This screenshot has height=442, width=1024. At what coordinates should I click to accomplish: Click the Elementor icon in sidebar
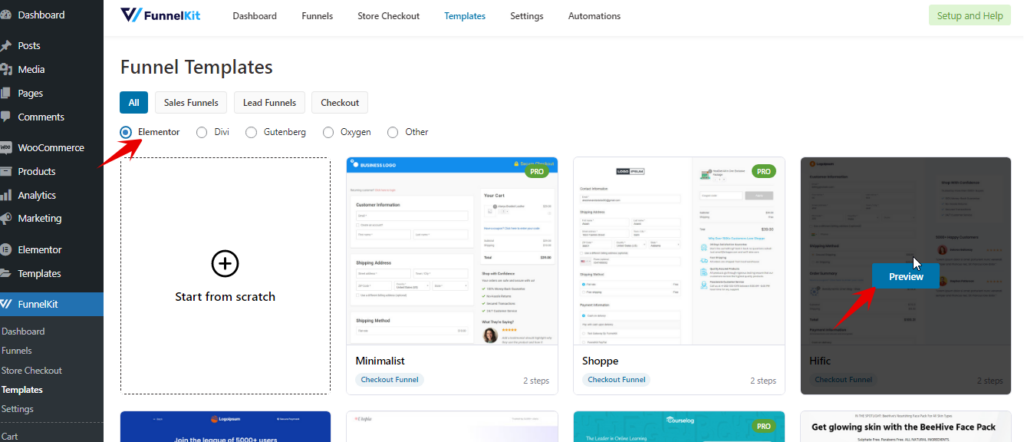click(5, 249)
